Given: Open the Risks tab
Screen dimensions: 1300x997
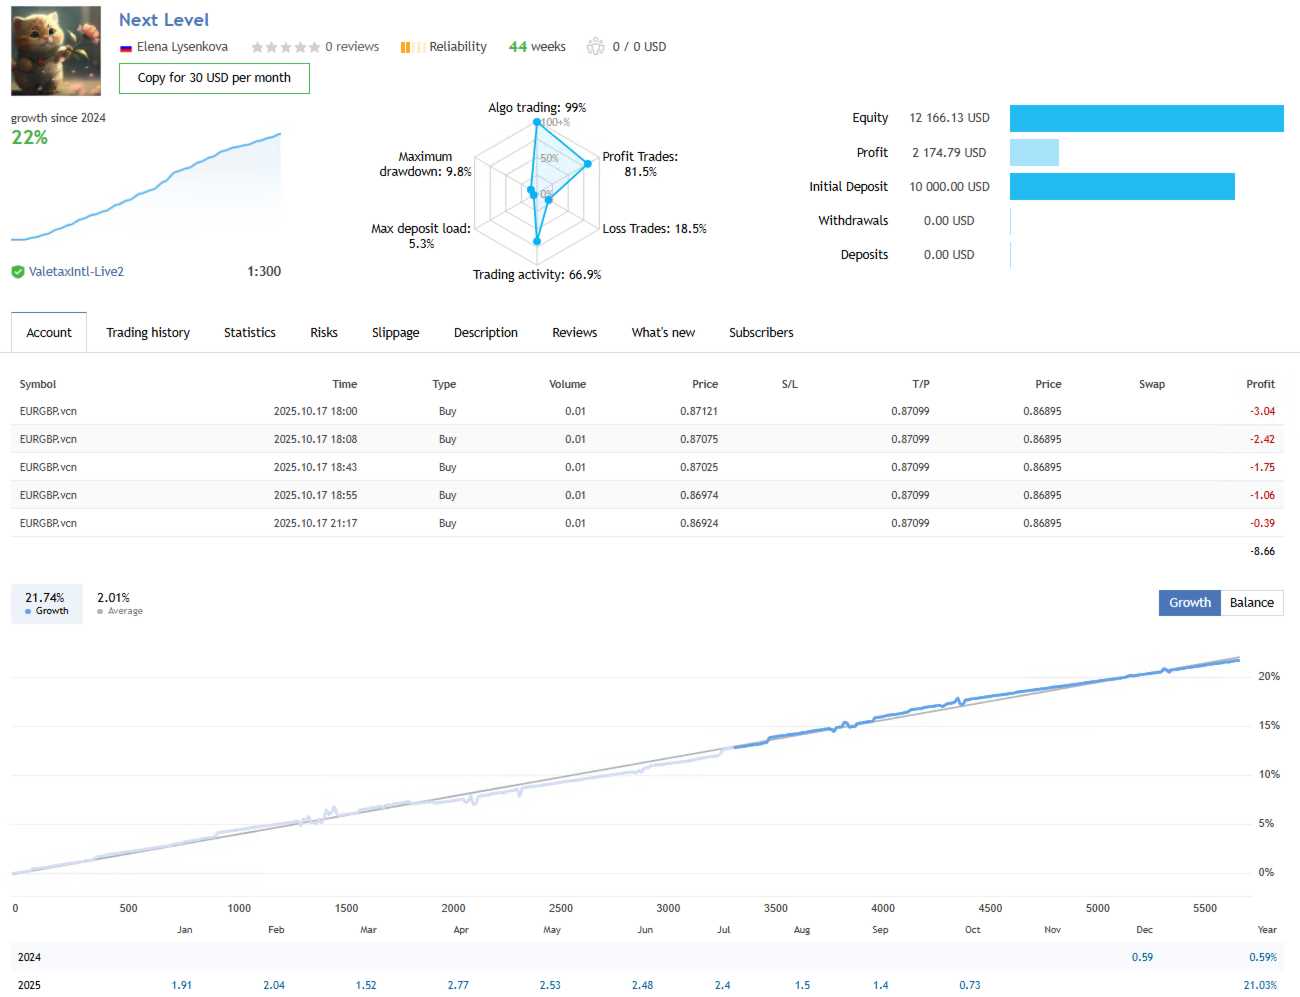Looking at the screenshot, I should 323,332.
